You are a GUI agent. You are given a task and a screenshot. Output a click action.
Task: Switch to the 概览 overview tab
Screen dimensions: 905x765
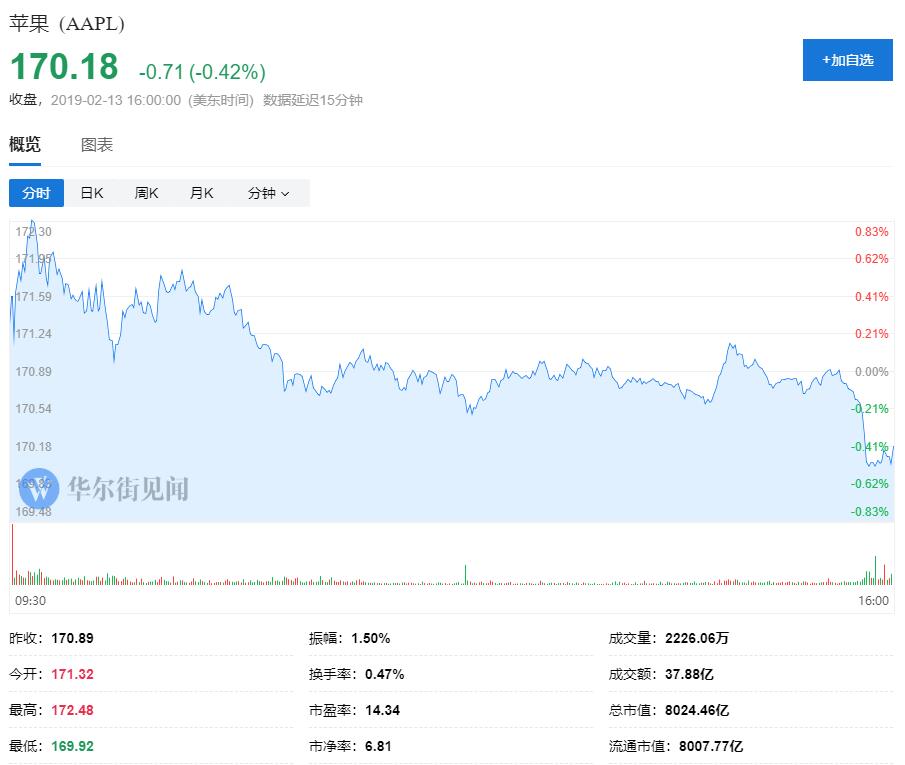[25, 145]
